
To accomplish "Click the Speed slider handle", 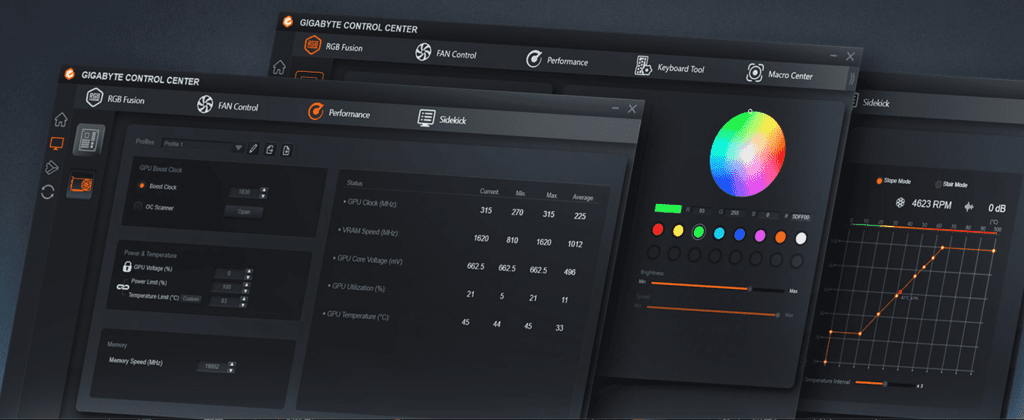I will click(x=778, y=314).
